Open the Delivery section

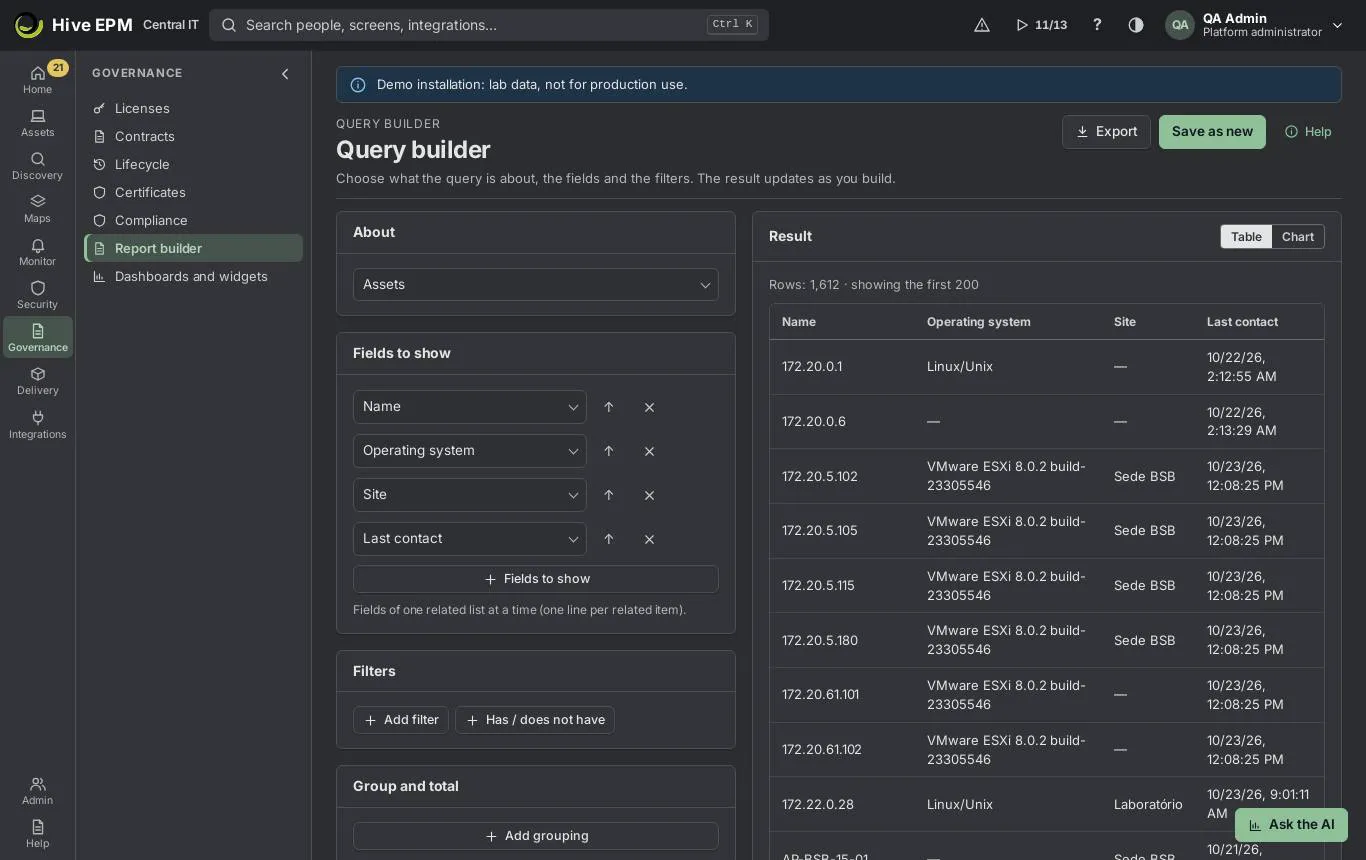click(37, 381)
